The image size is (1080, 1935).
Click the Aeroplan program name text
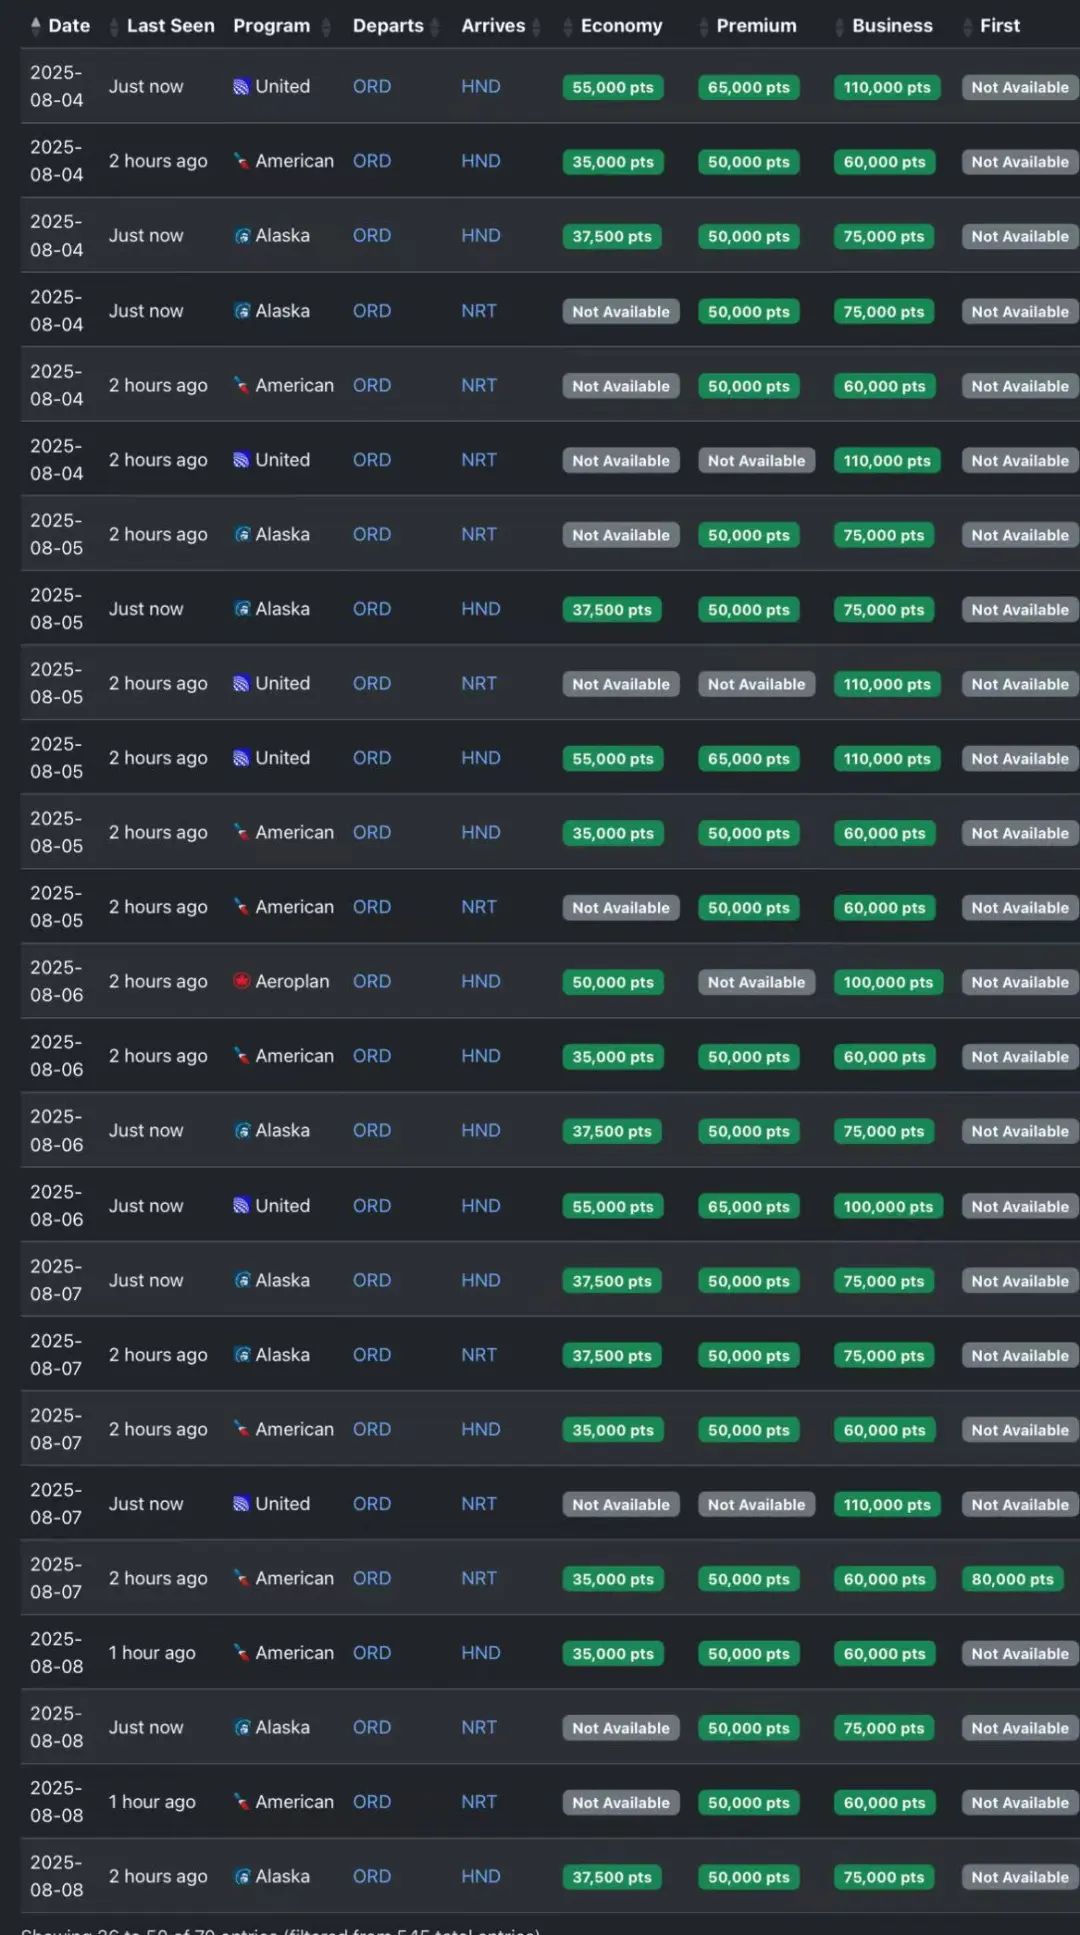click(292, 982)
